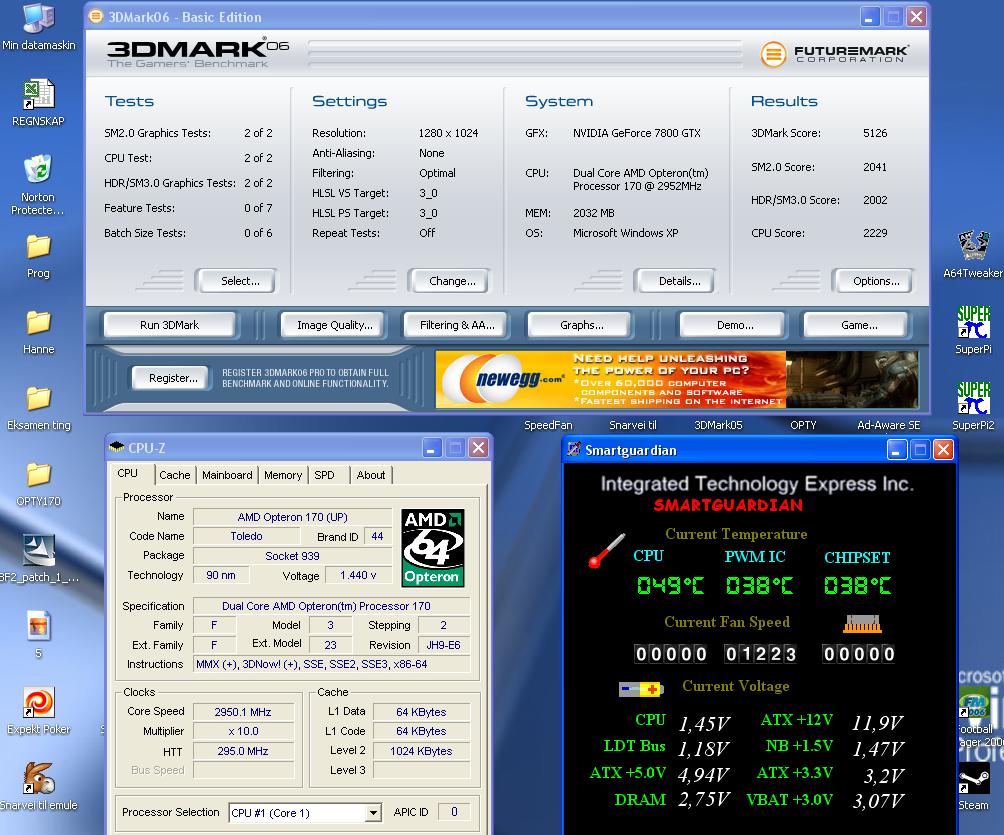Click the Graphs... button in 3DMark06
Screen dimensions: 1004x835
point(581,325)
